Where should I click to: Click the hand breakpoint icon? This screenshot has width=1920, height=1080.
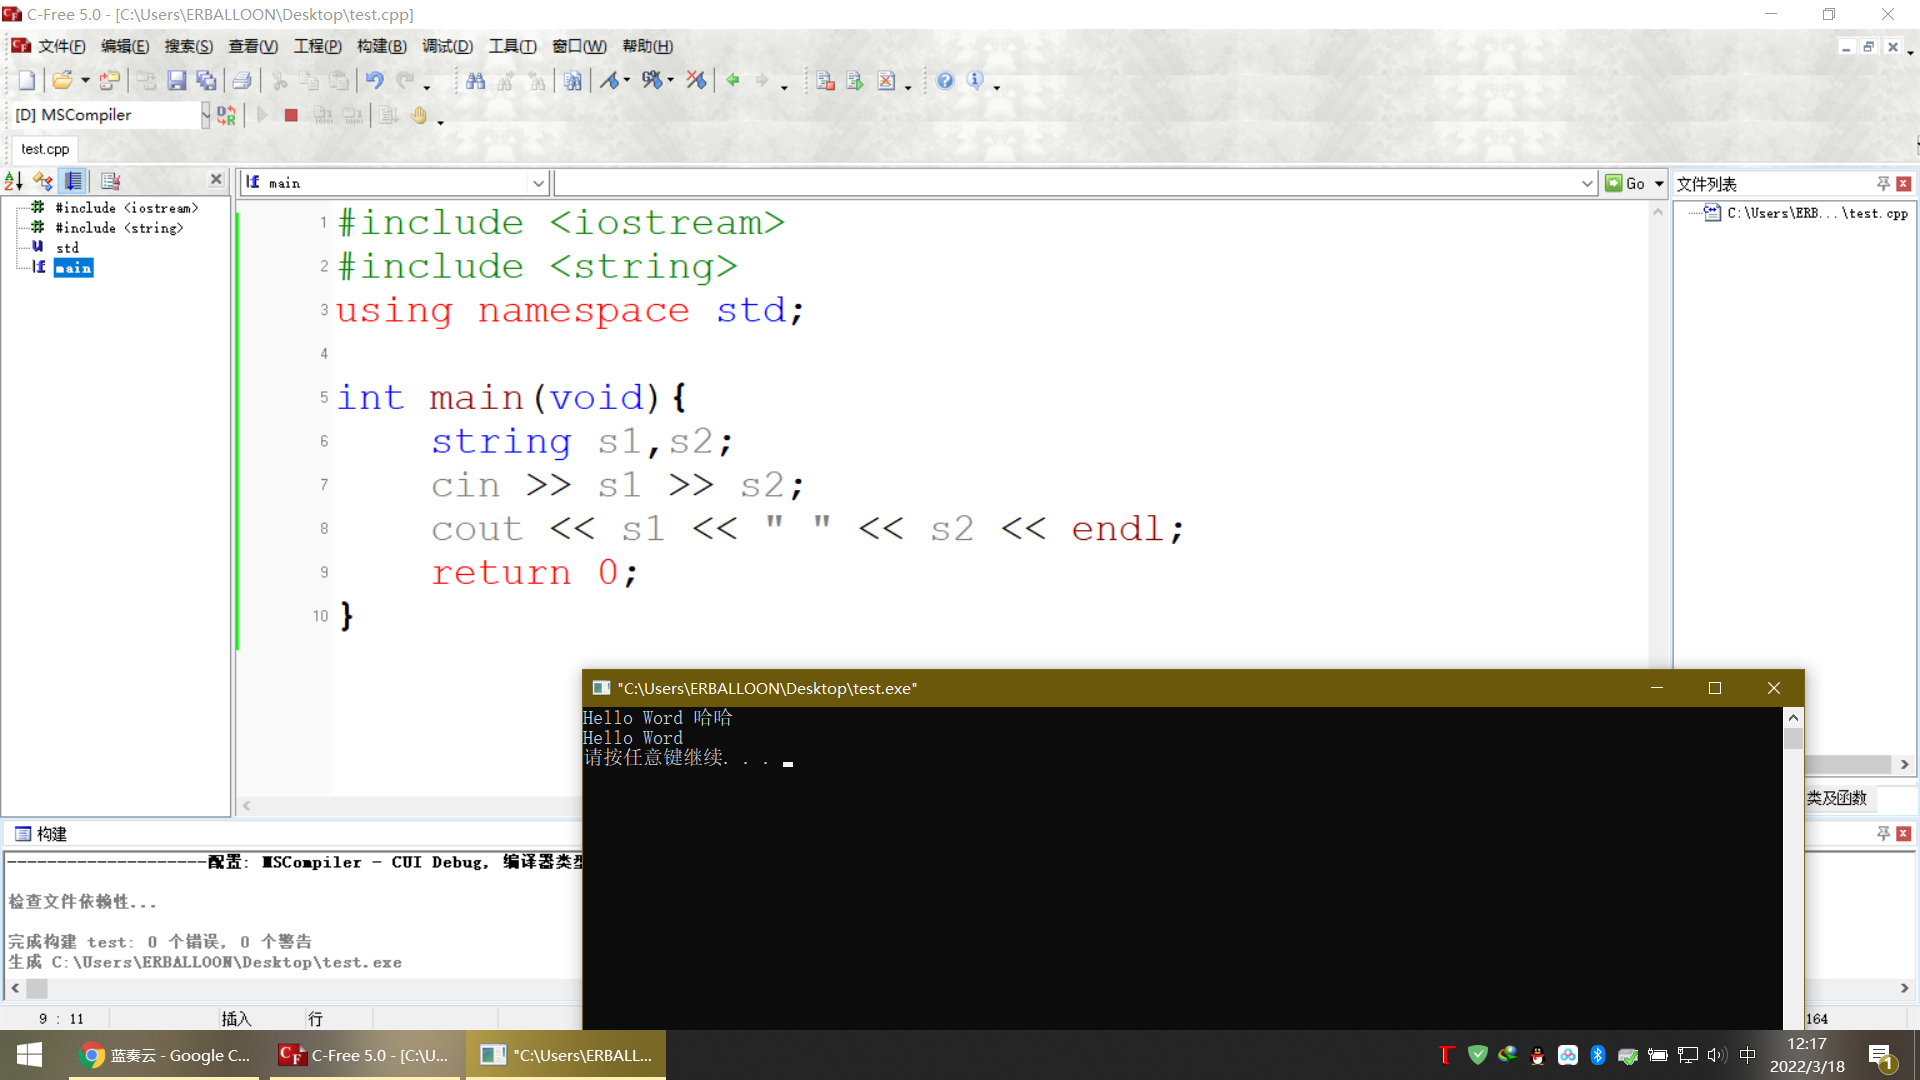click(x=418, y=115)
